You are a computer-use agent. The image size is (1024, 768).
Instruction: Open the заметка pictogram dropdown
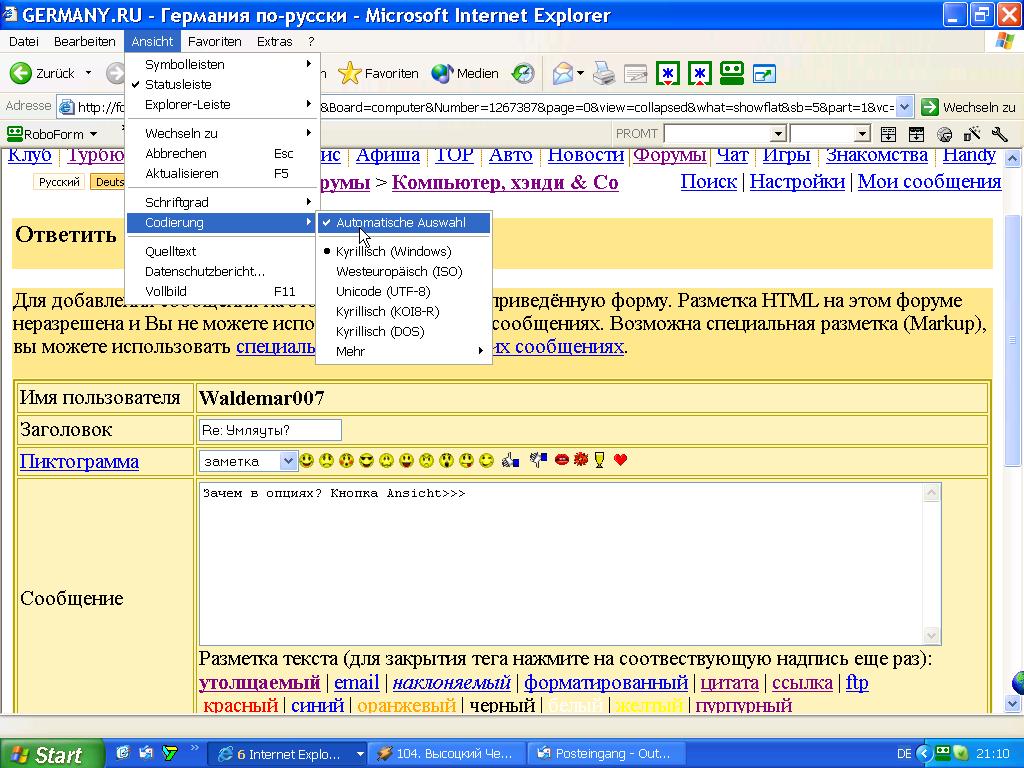pos(288,461)
